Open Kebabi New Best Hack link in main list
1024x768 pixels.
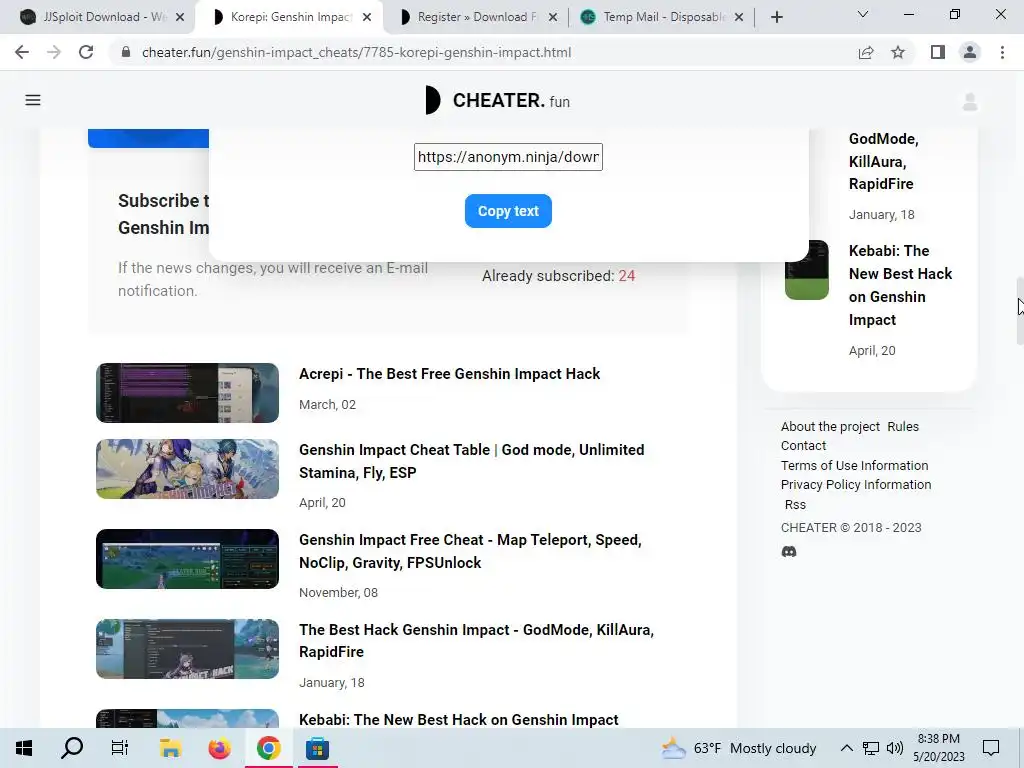[458, 719]
